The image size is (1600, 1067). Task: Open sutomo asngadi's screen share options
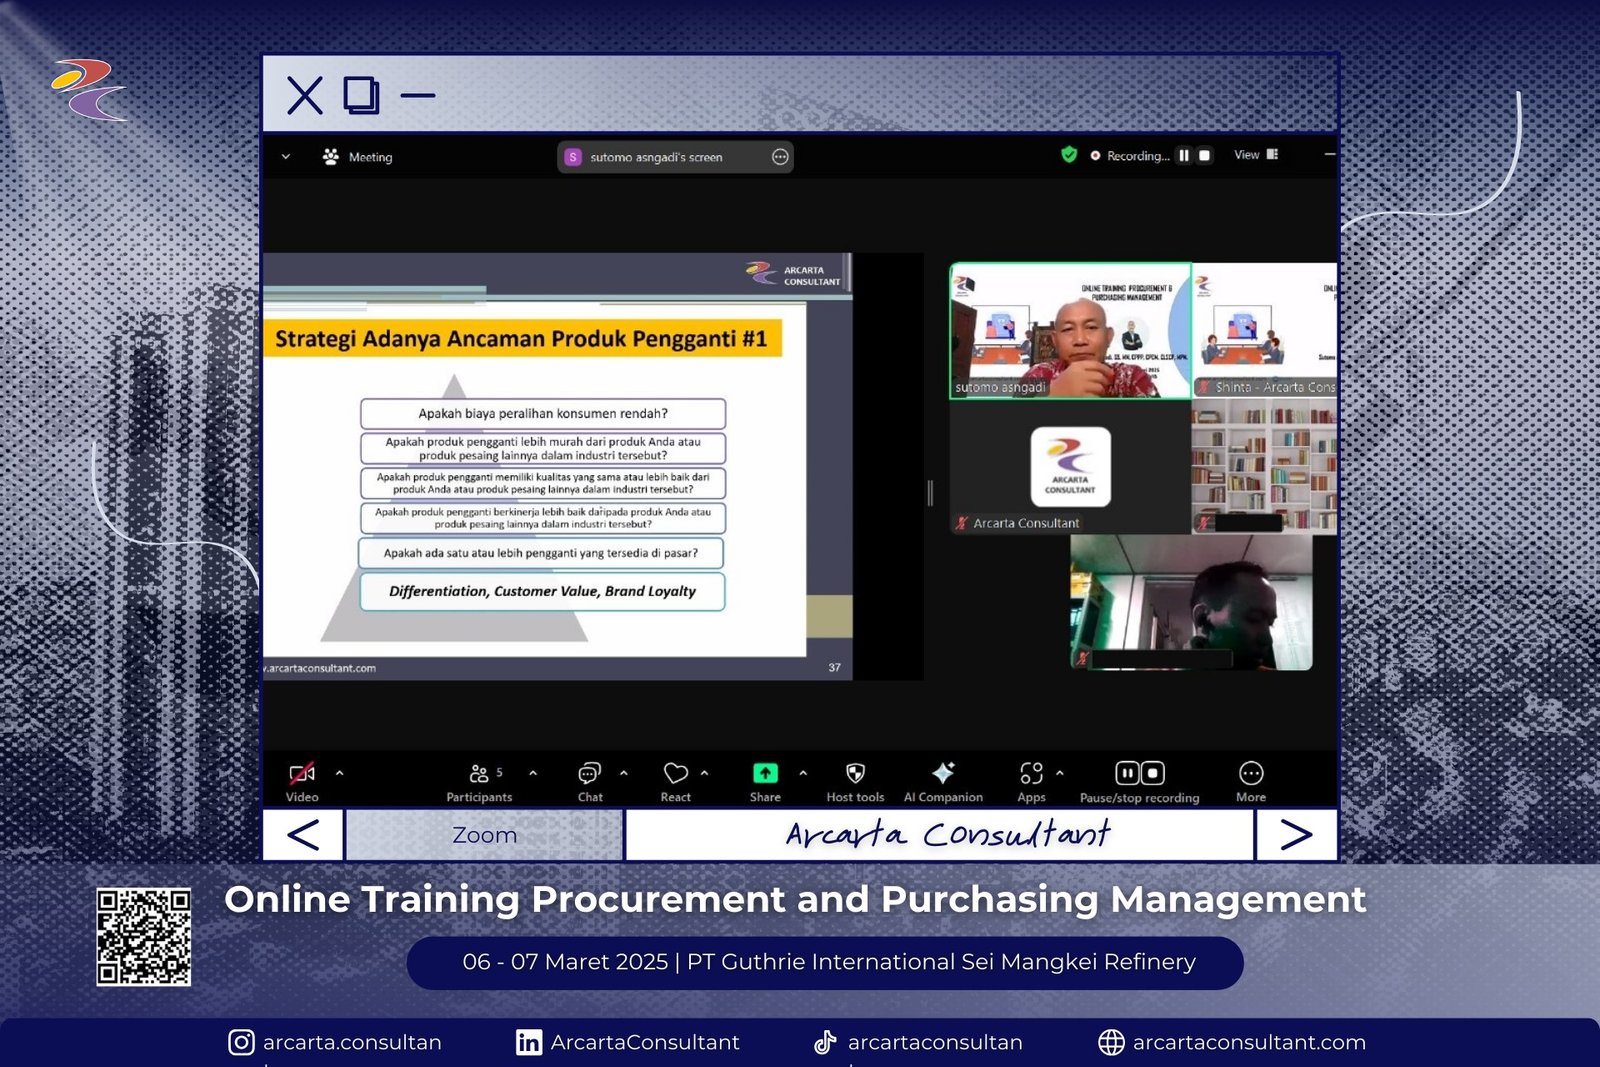click(x=780, y=157)
